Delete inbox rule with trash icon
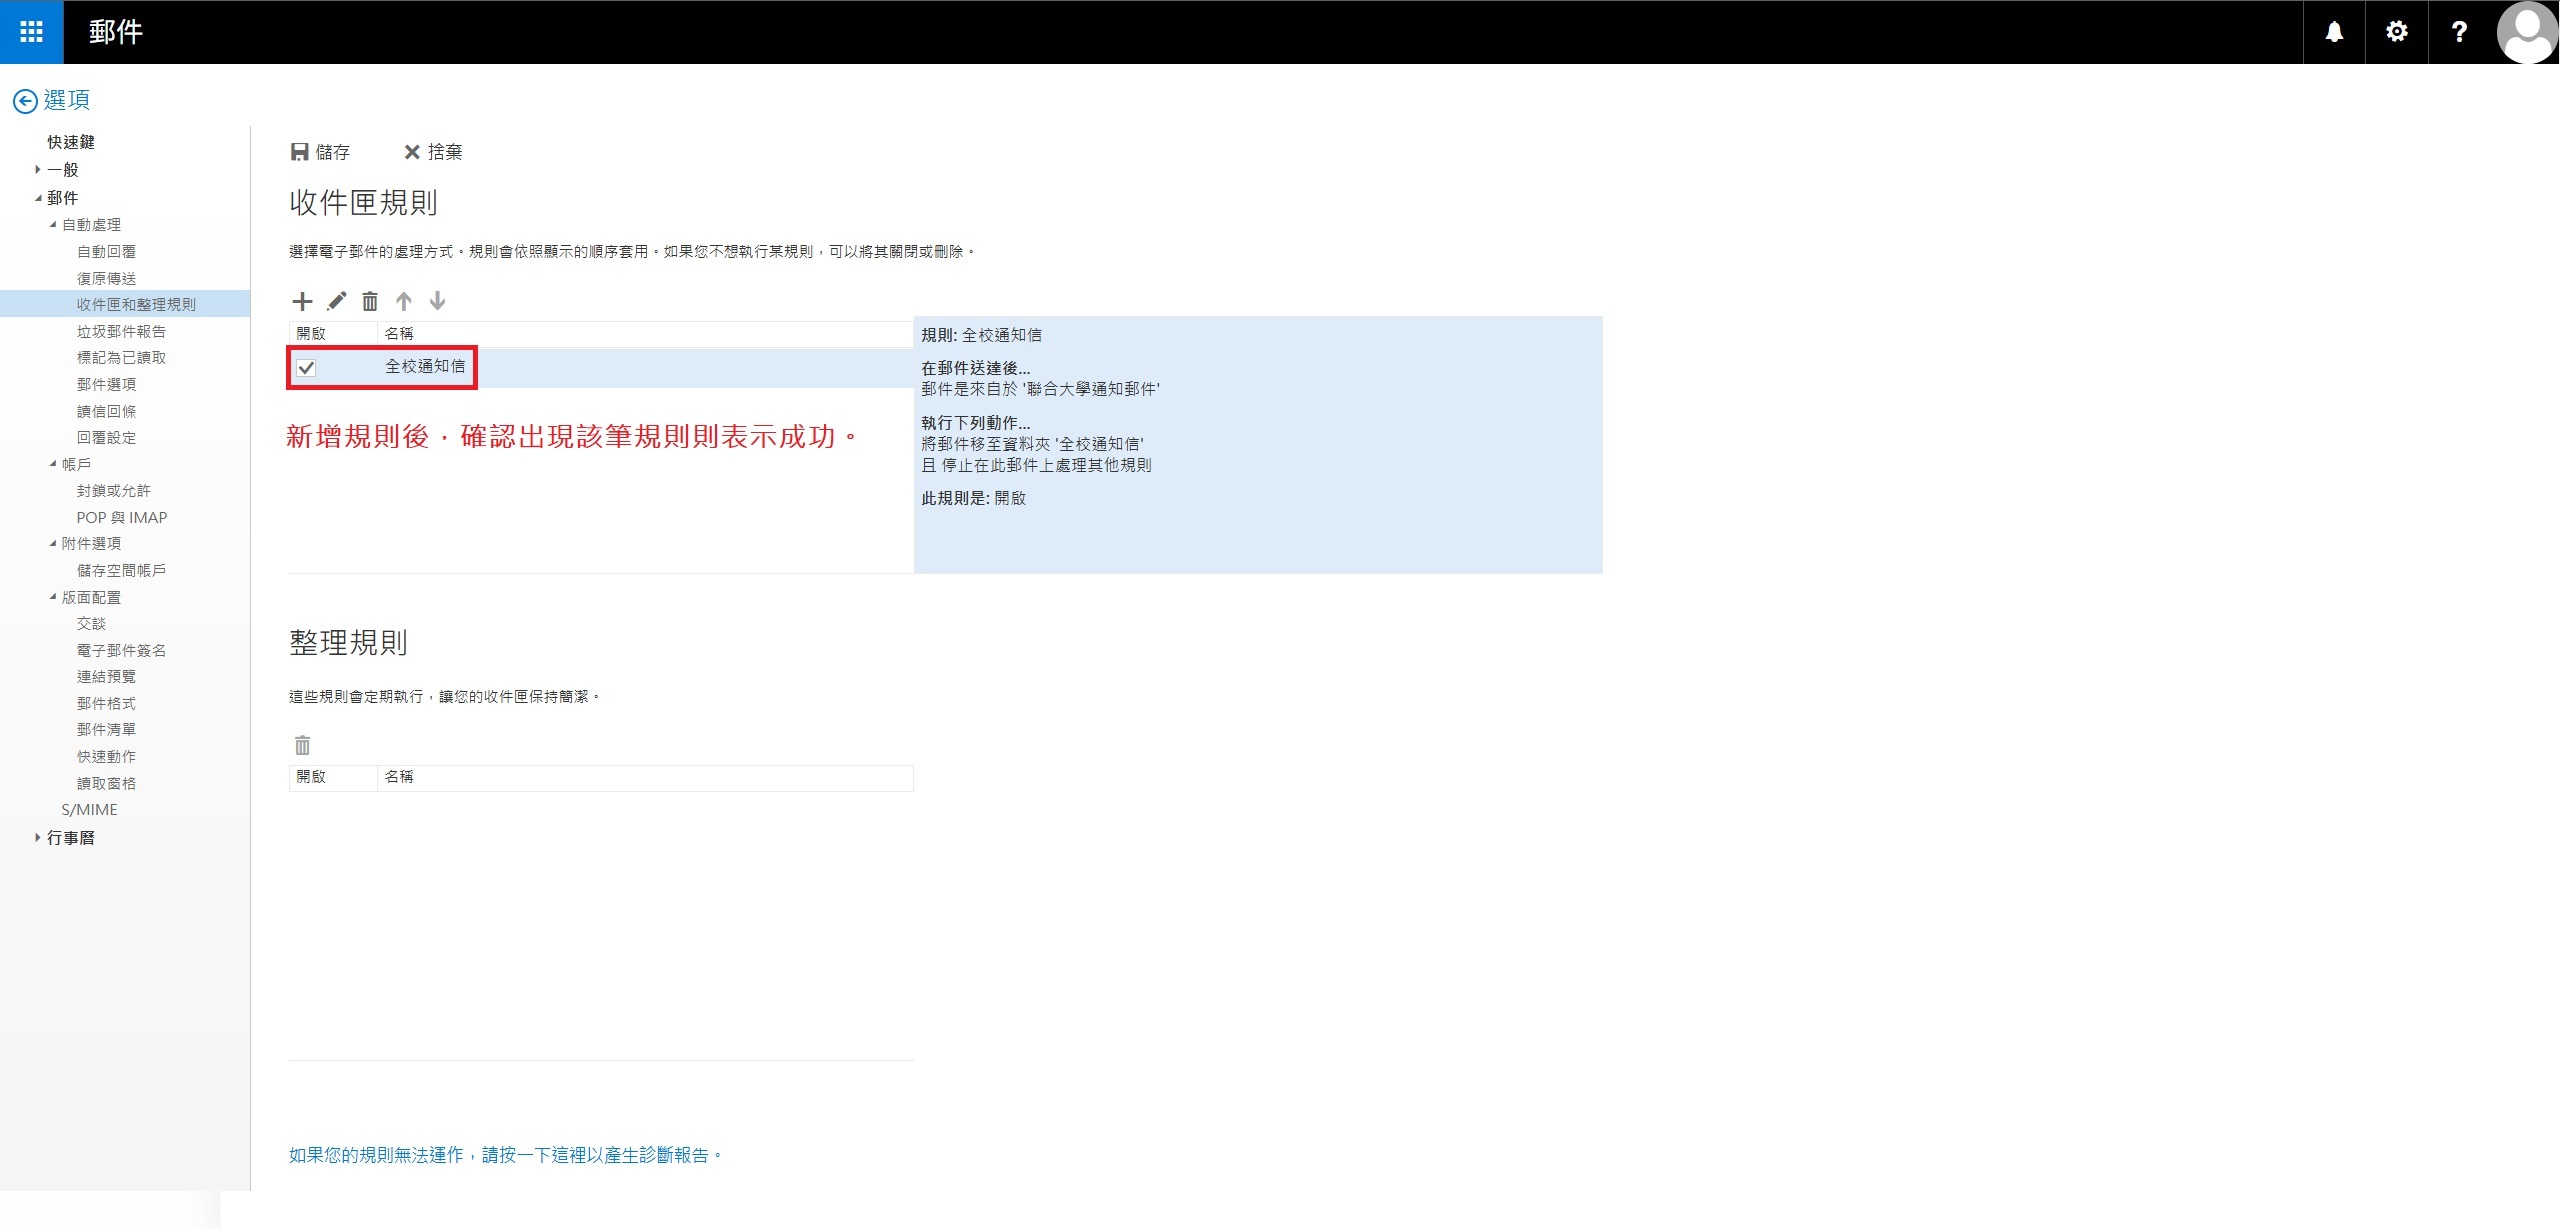 (x=370, y=301)
